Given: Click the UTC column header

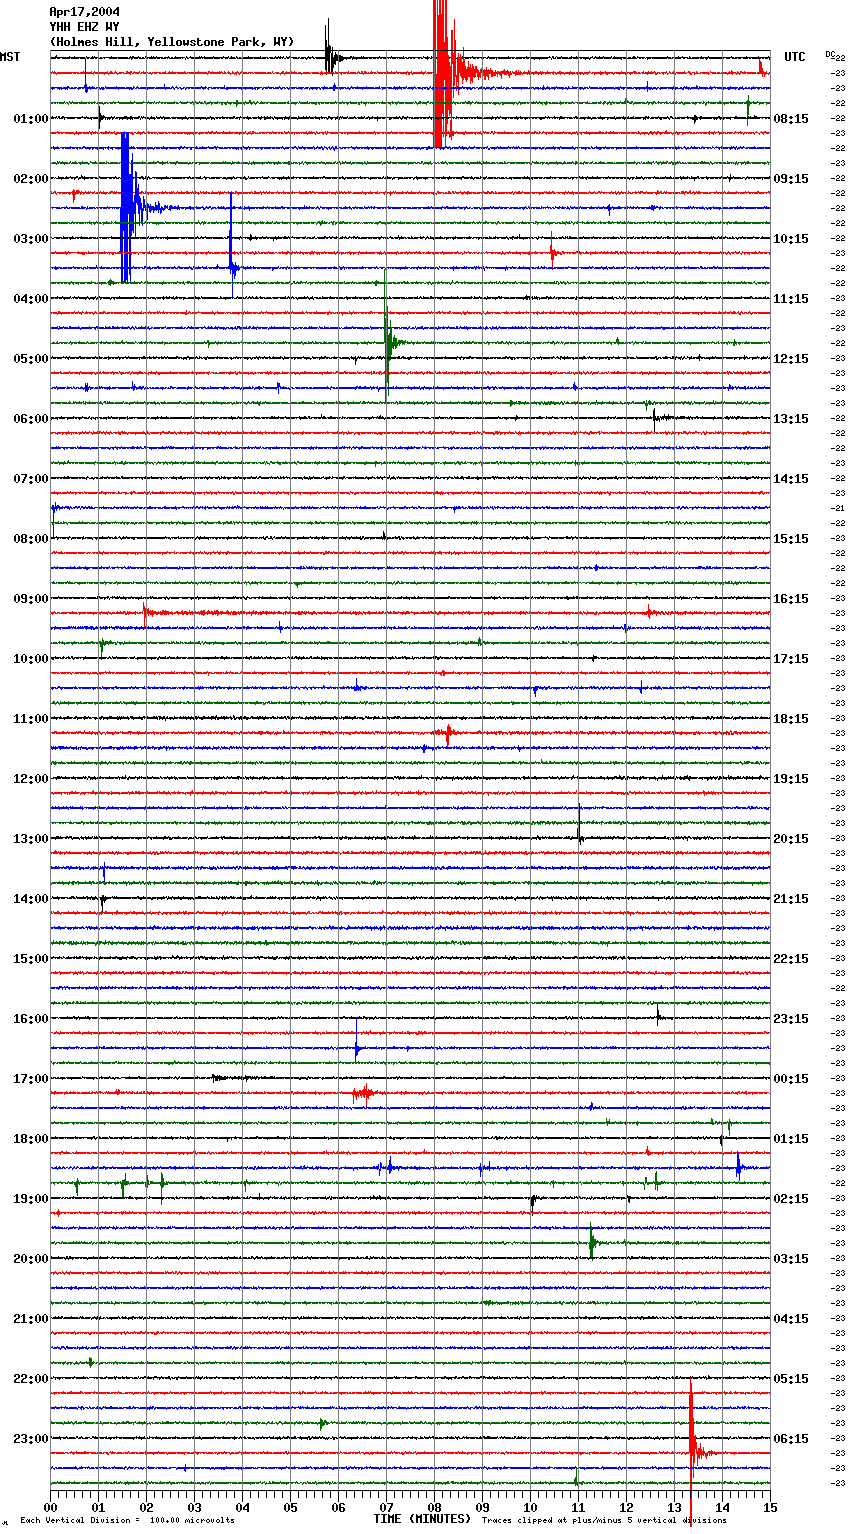Looking at the screenshot, I should (795, 57).
